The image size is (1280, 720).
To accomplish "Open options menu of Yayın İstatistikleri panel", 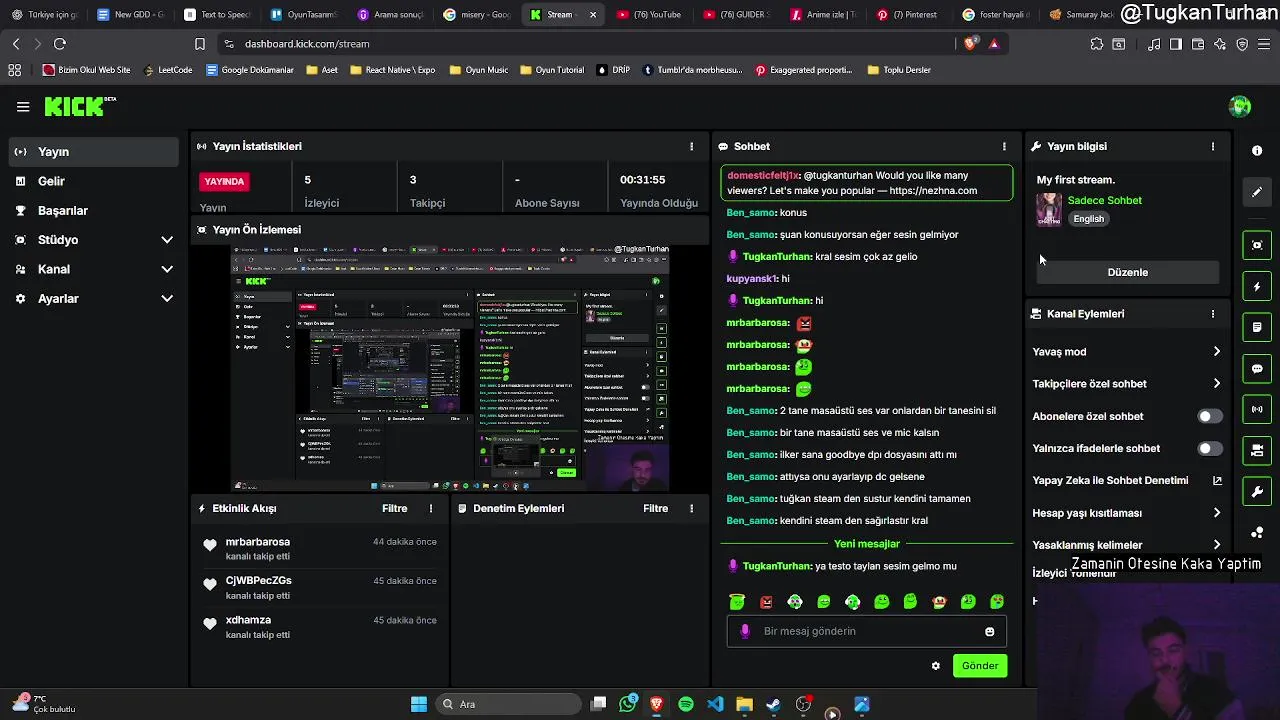I will (x=691, y=146).
